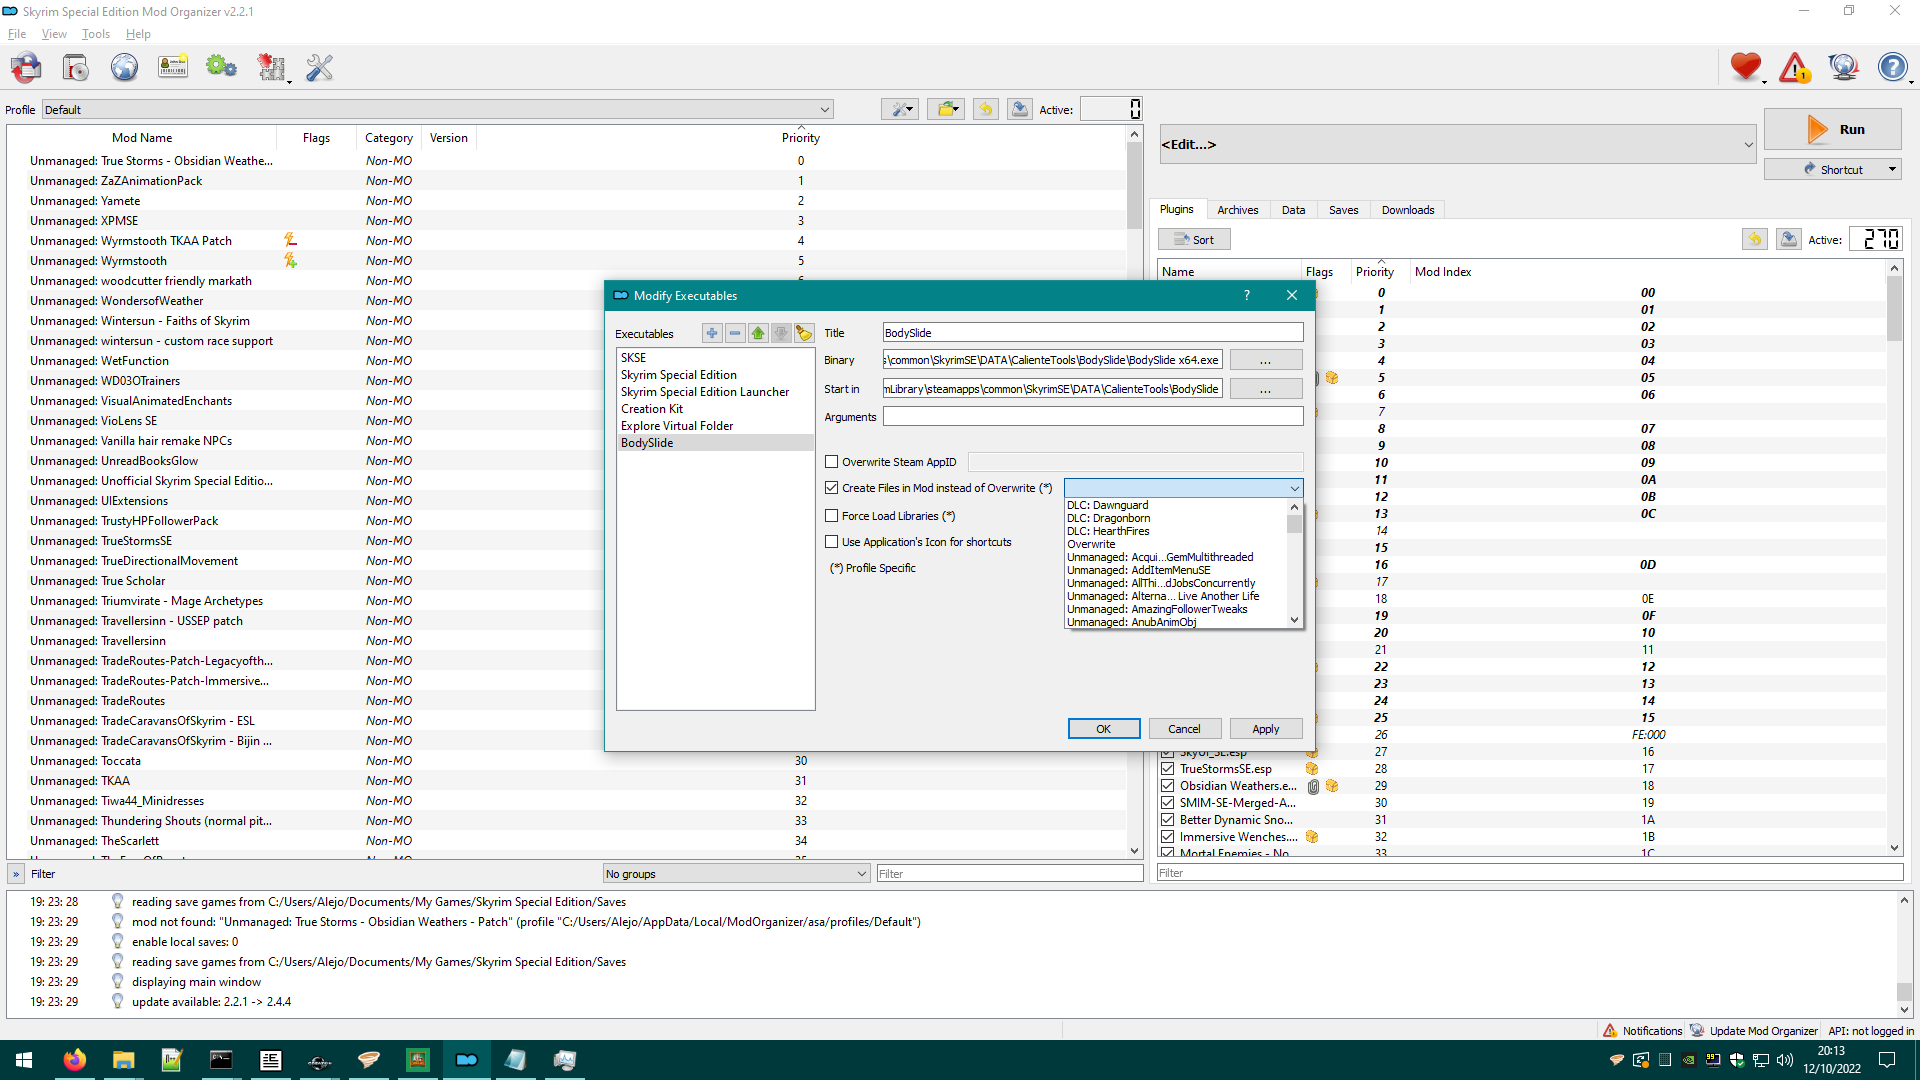The width and height of the screenshot is (1920, 1080).
Task: Open the <Edit...> executable dropdown
Action: 1457,145
